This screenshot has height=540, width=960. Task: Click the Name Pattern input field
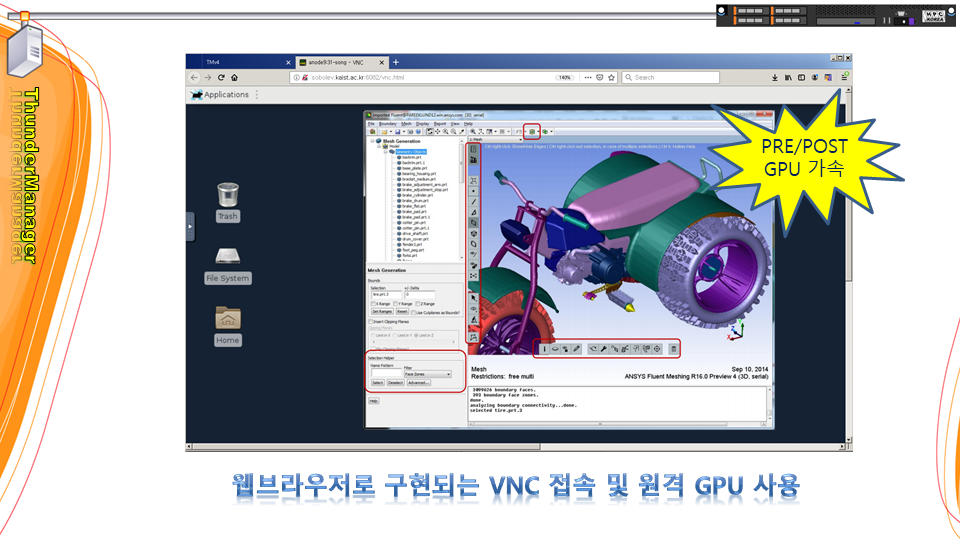(386, 372)
